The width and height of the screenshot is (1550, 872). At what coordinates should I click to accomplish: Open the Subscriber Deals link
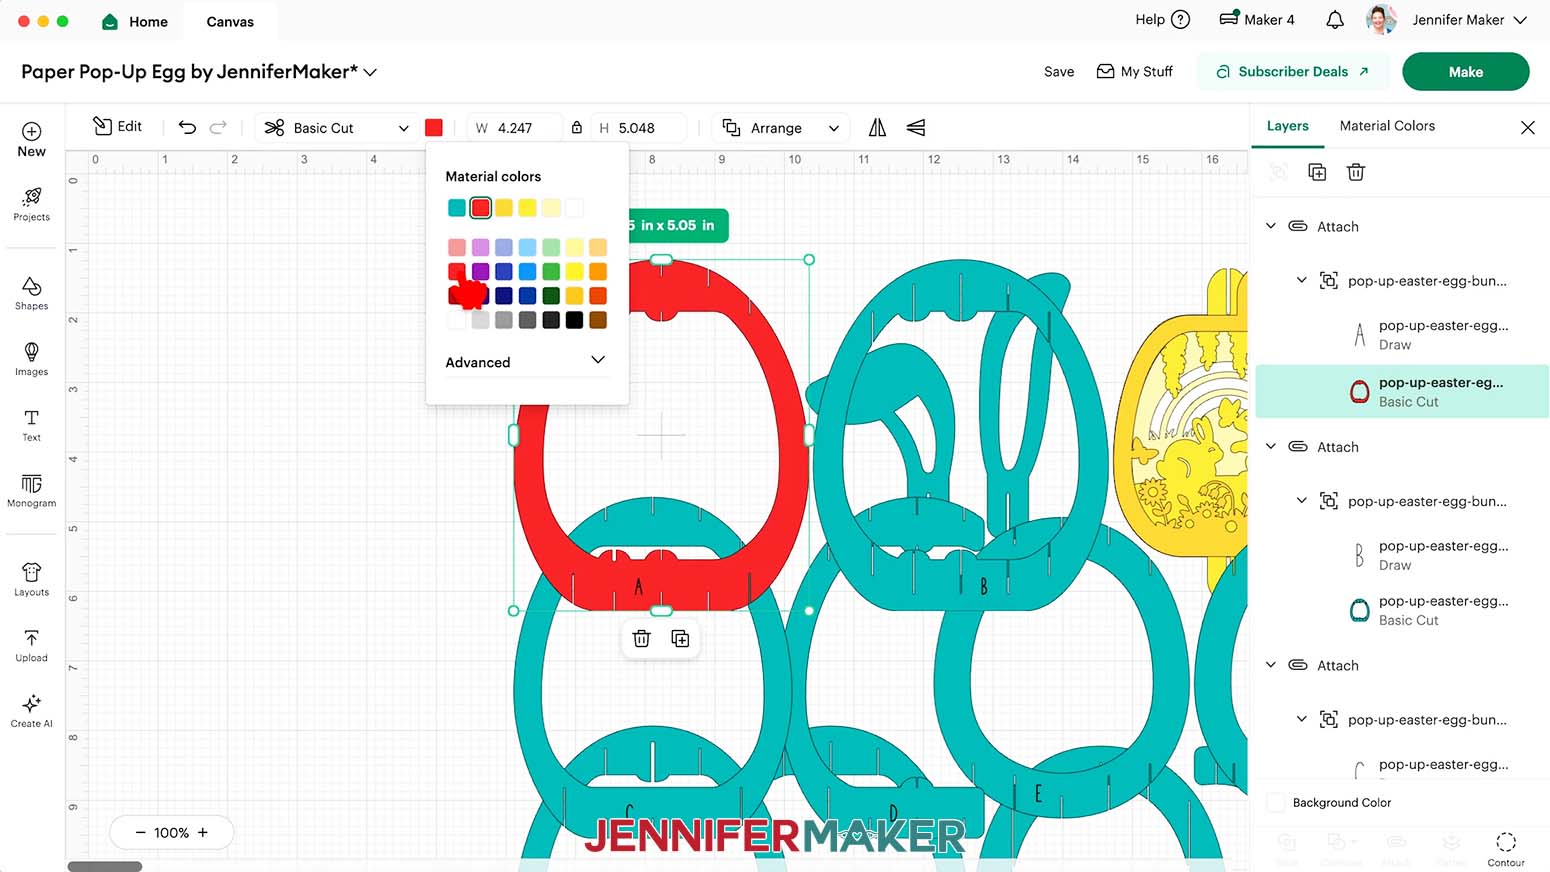pos(1292,72)
